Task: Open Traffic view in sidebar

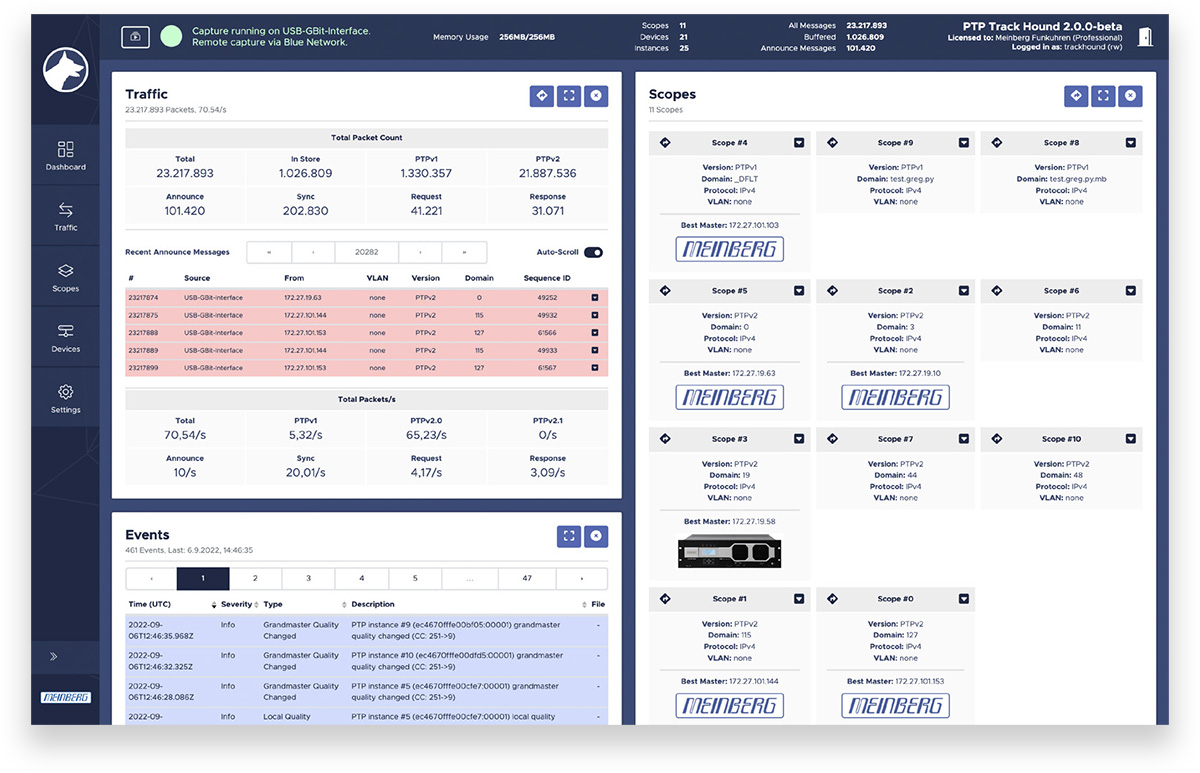Action: (65, 216)
